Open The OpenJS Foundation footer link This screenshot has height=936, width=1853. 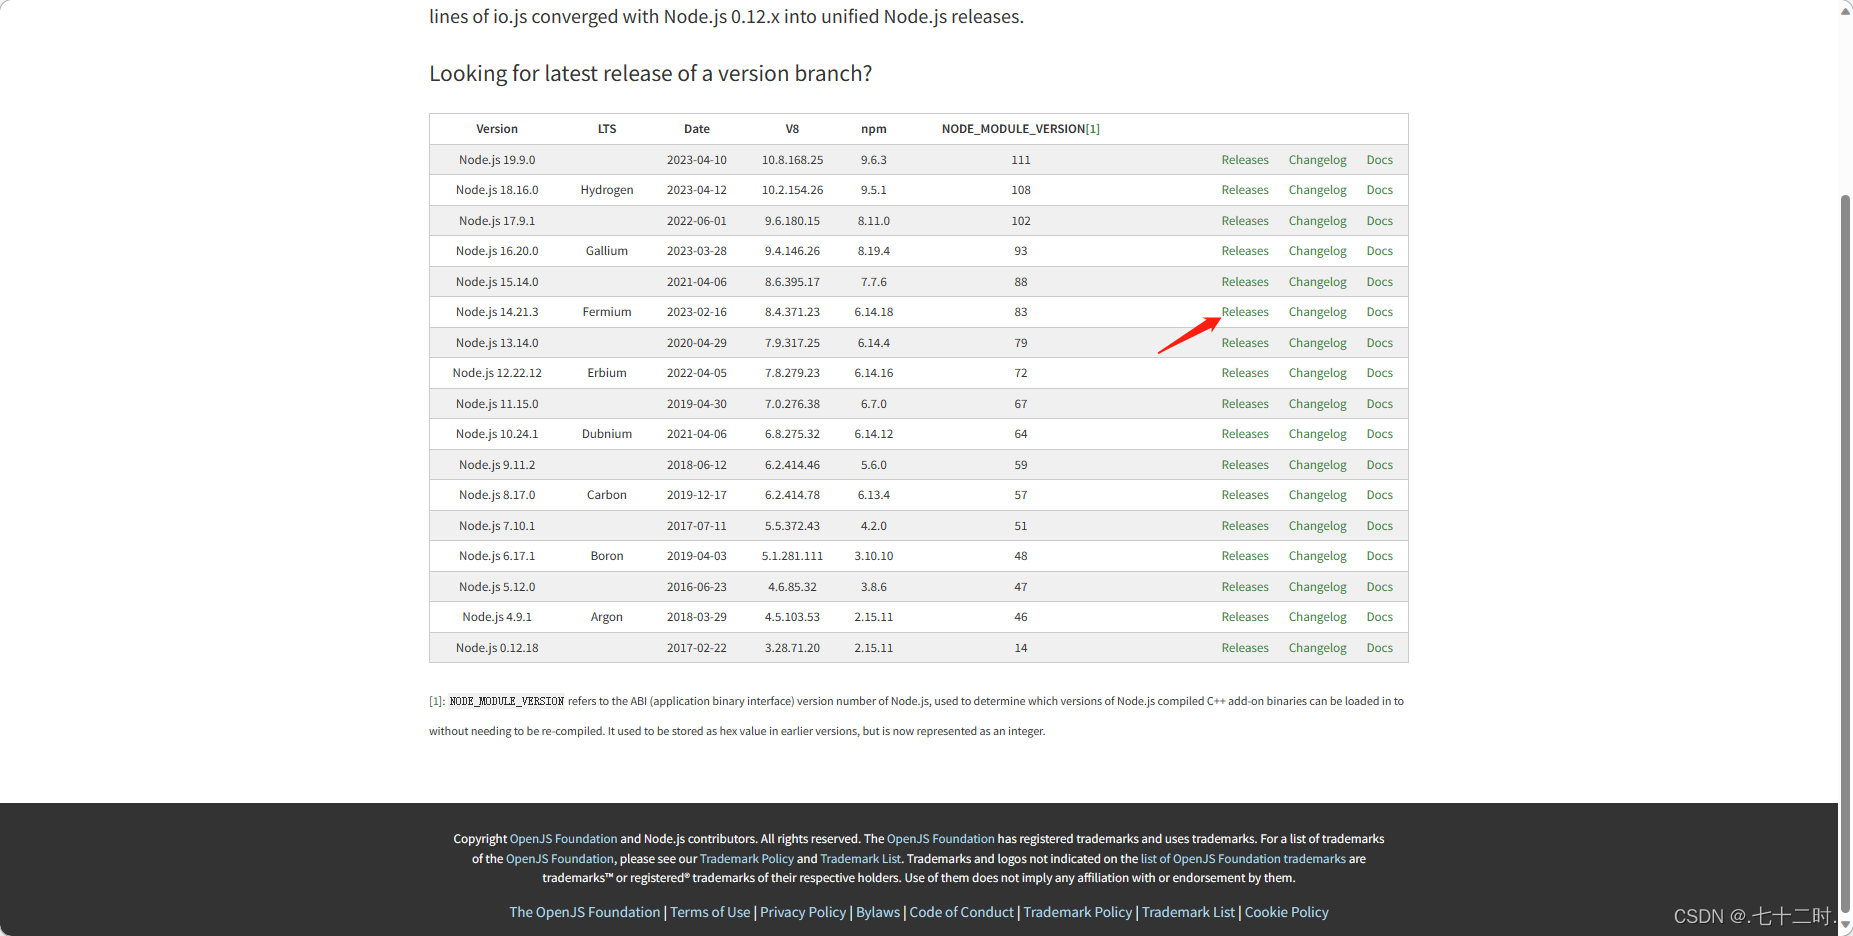(585, 912)
